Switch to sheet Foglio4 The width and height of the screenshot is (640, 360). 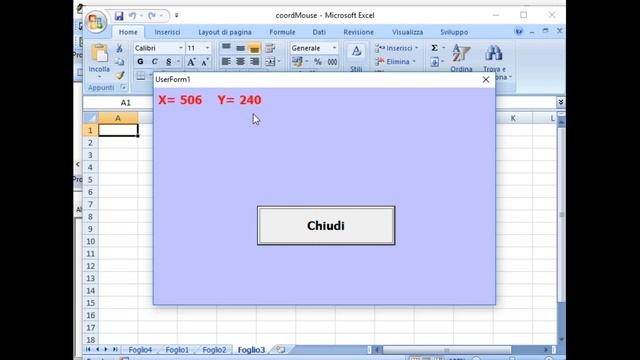click(x=140, y=350)
